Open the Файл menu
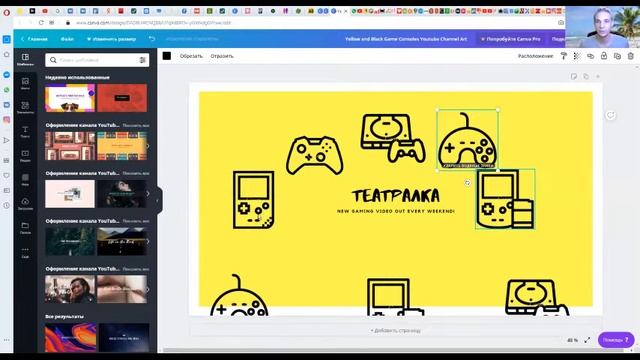The width and height of the screenshot is (640, 360). point(67,39)
